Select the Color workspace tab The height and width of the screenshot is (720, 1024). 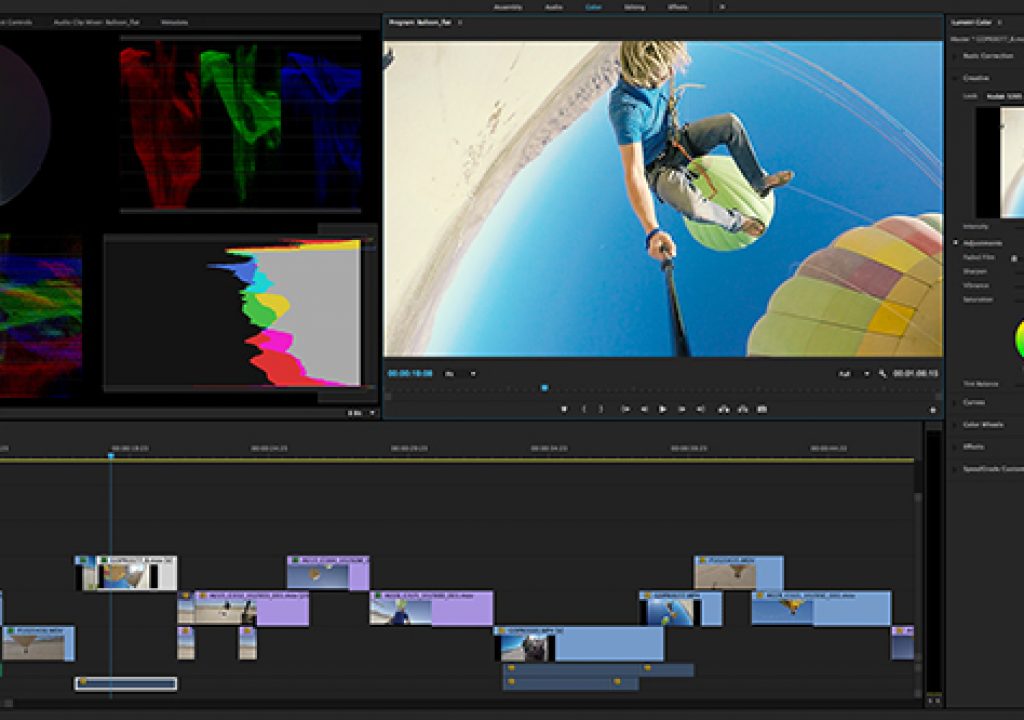[x=594, y=7]
